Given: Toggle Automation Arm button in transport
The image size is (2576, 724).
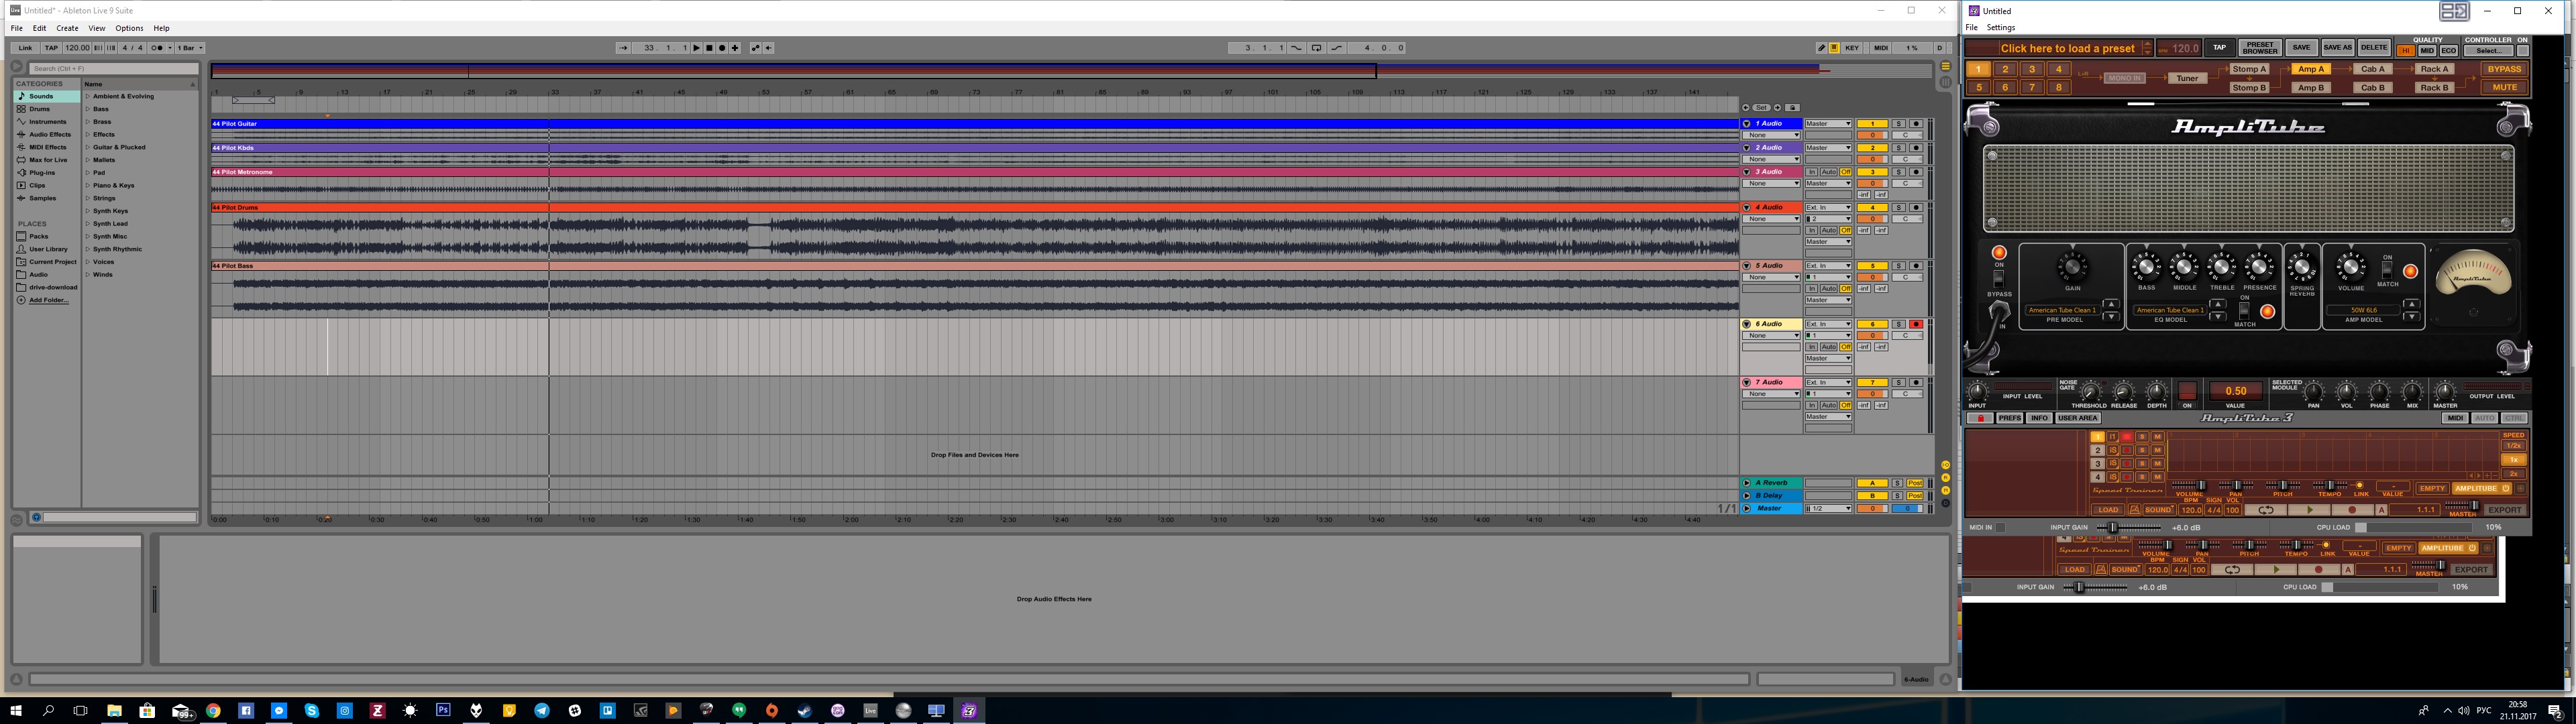Looking at the screenshot, I should click(756, 48).
